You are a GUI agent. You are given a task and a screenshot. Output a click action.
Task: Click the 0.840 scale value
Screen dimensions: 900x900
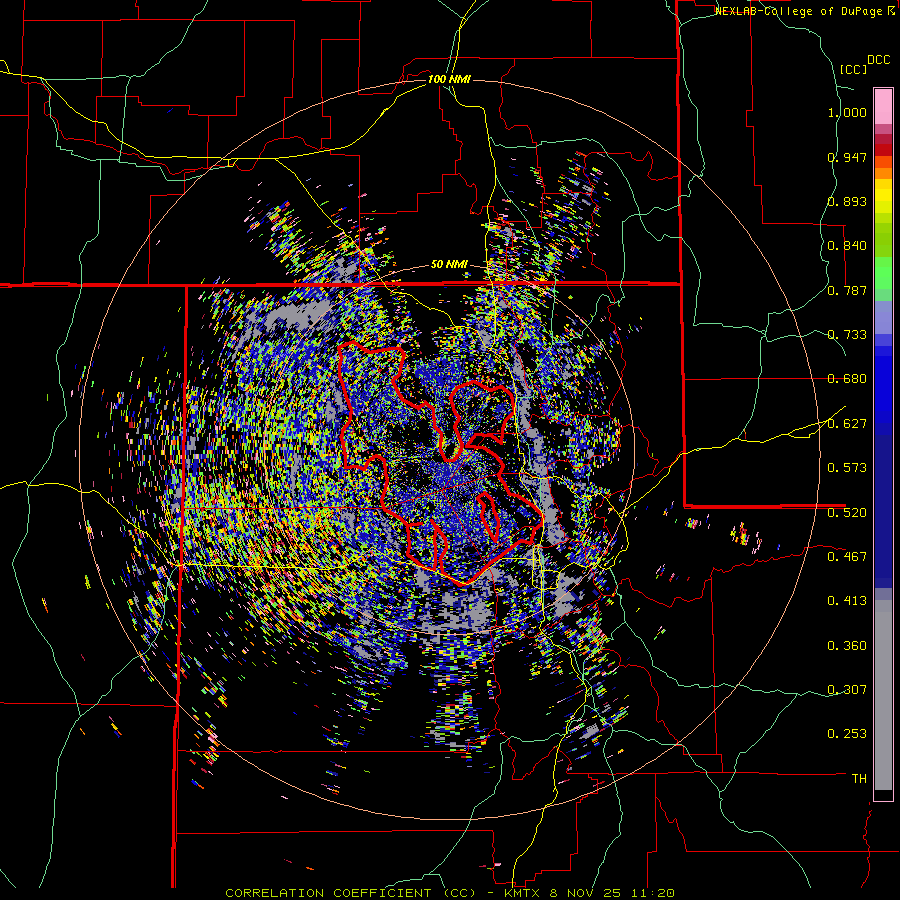[847, 246]
